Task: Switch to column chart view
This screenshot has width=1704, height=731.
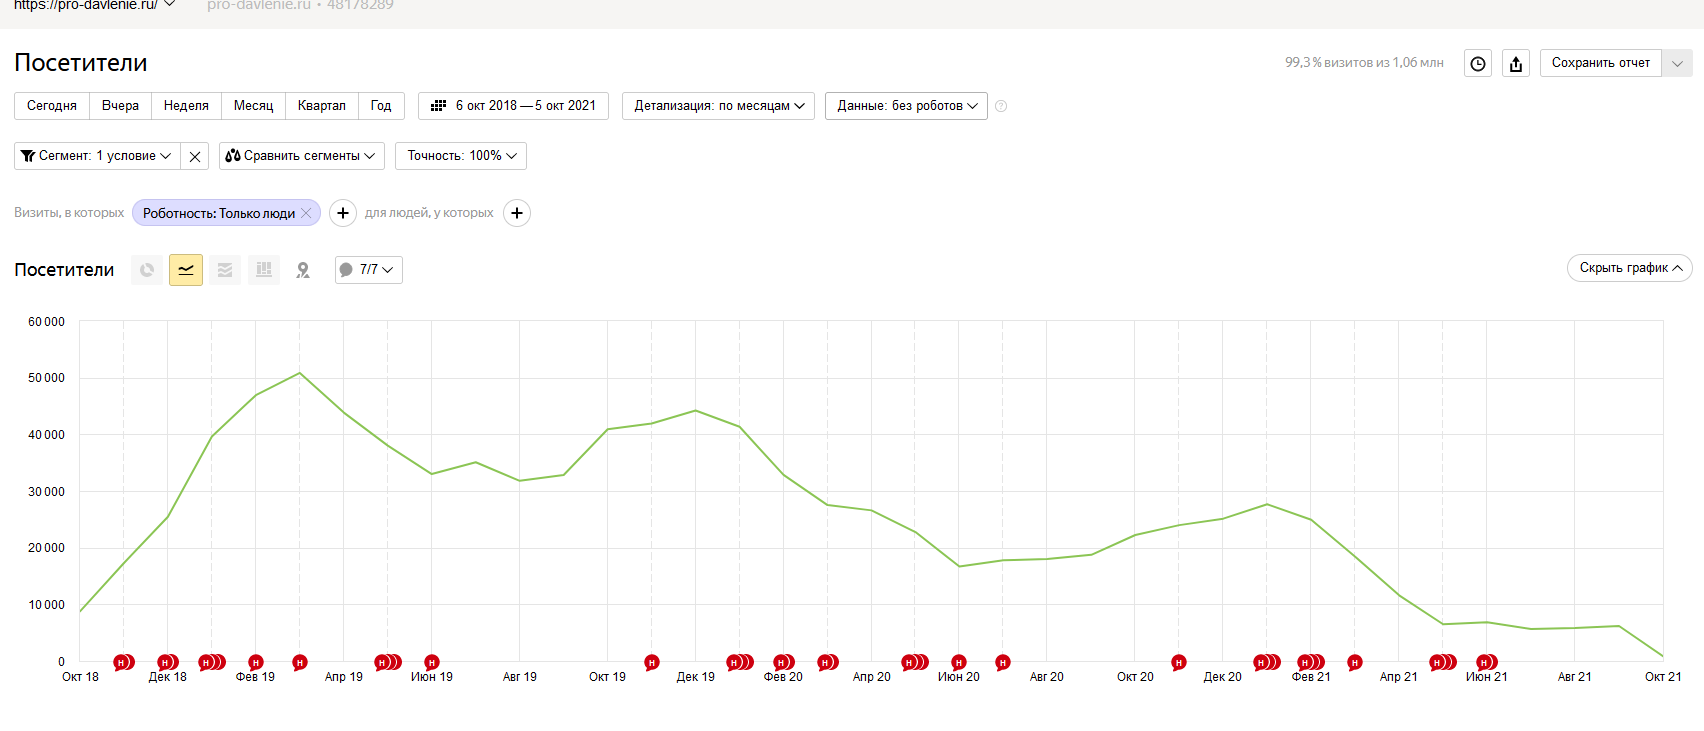Action: coord(264,270)
